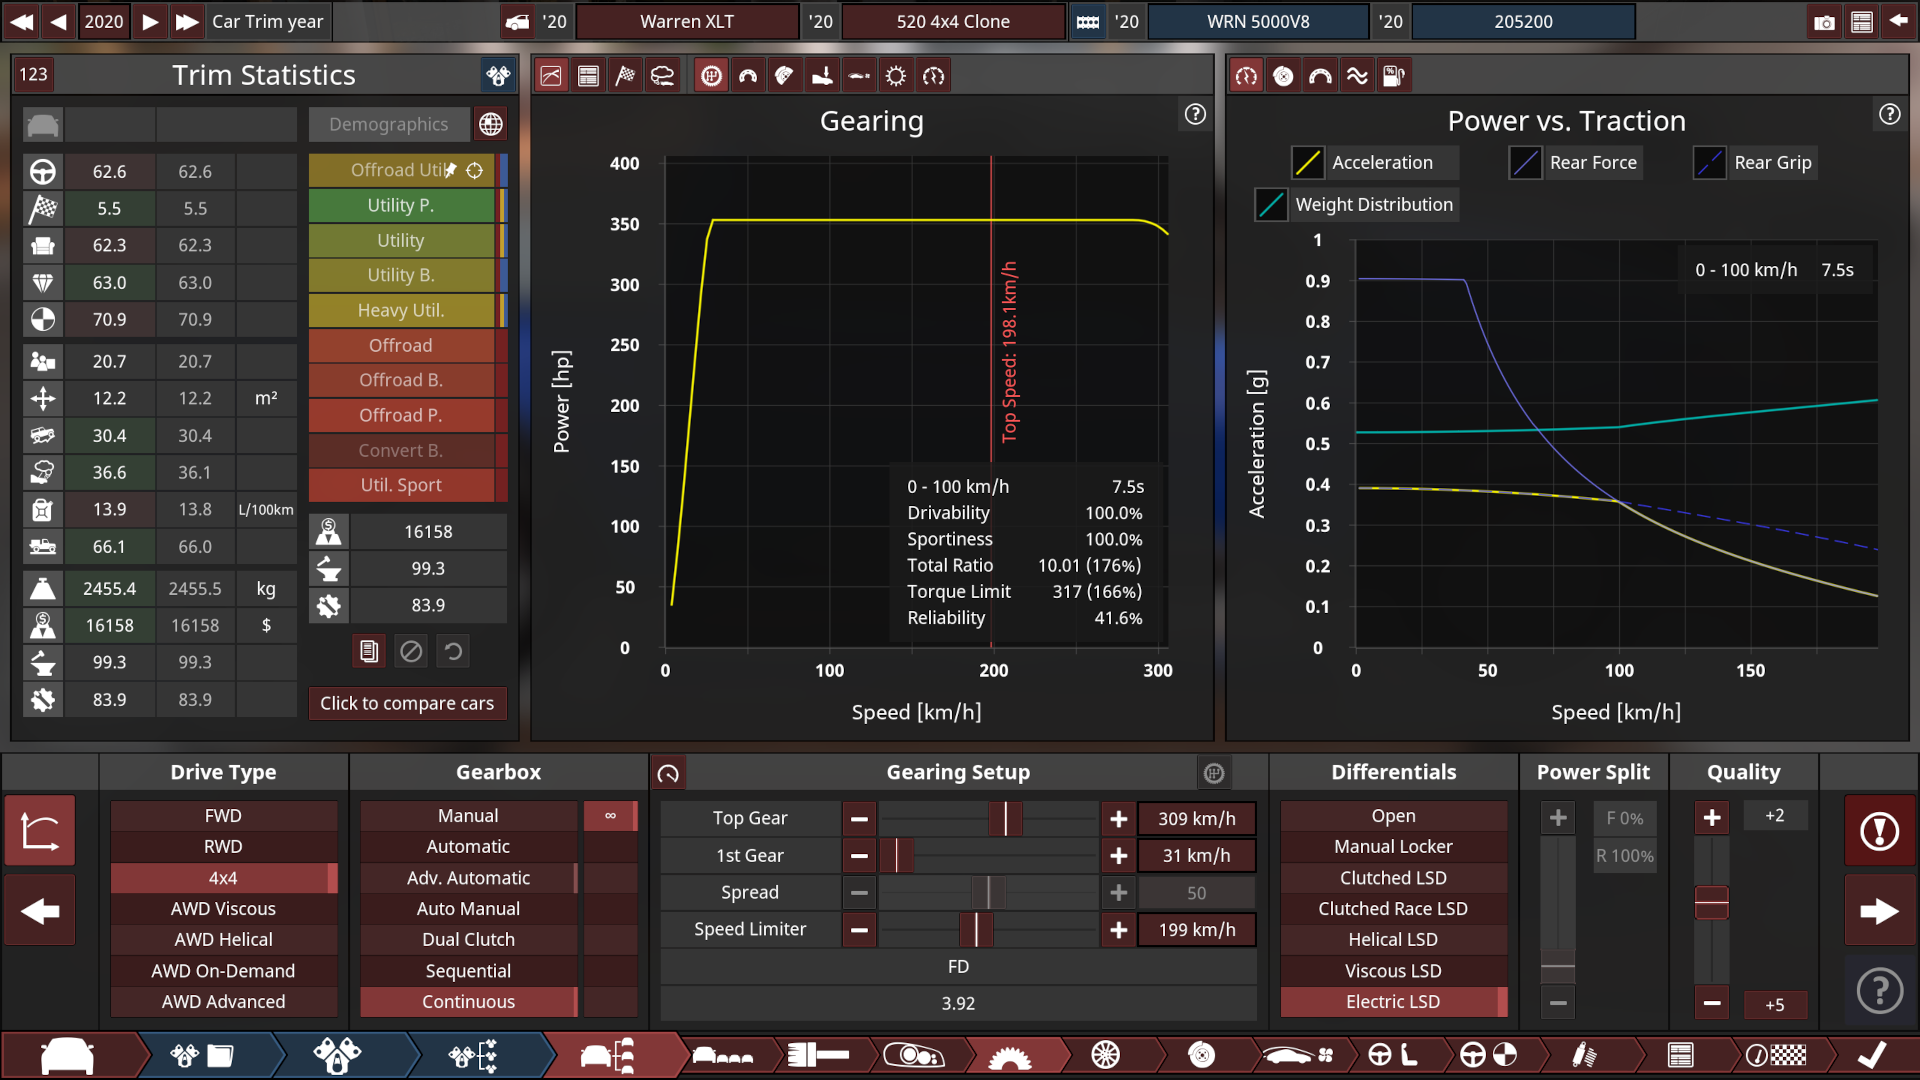Select the gearbox/transmission icon in toolbar
The width and height of the screenshot is (1920, 1080).
pyautogui.click(x=711, y=75)
